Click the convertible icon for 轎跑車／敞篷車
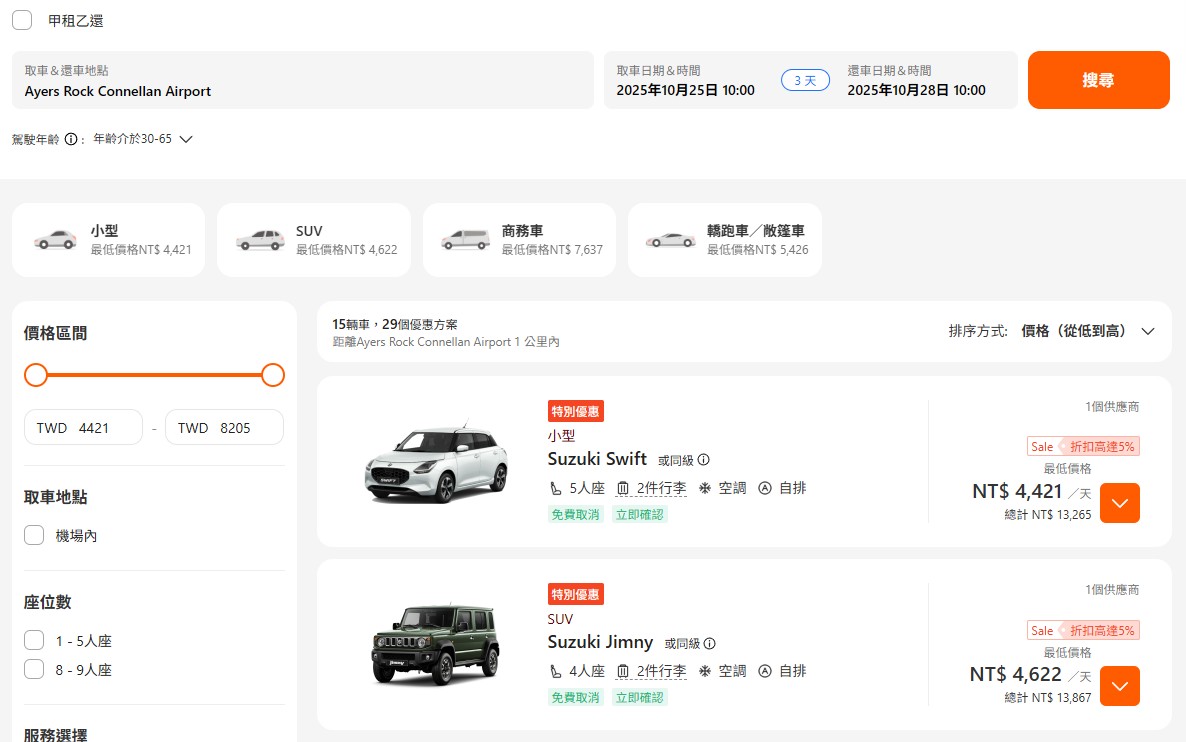1186x742 pixels. point(670,240)
